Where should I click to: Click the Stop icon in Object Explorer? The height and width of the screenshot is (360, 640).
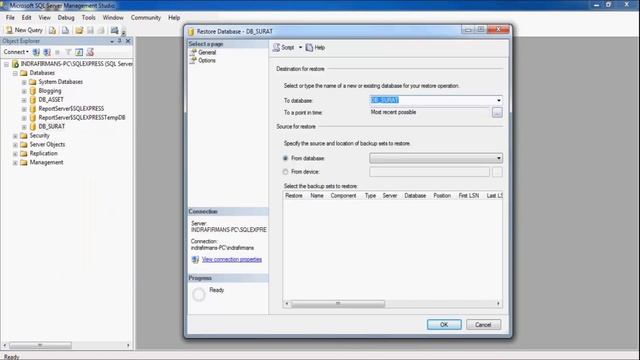click(x=58, y=52)
